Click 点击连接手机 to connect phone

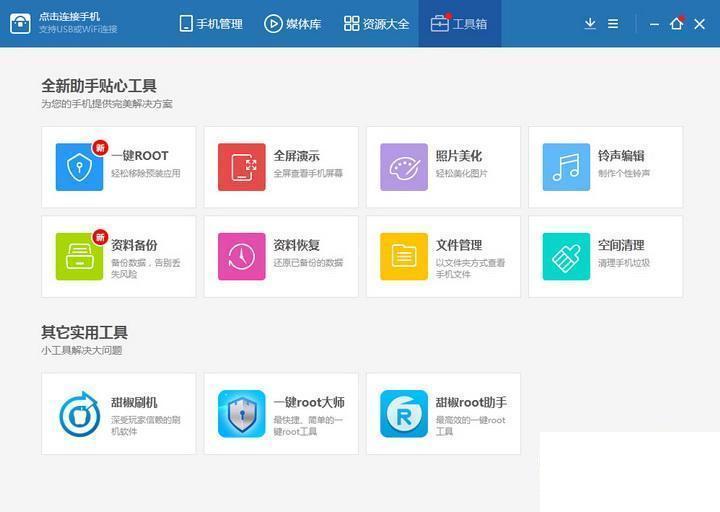[69, 17]
